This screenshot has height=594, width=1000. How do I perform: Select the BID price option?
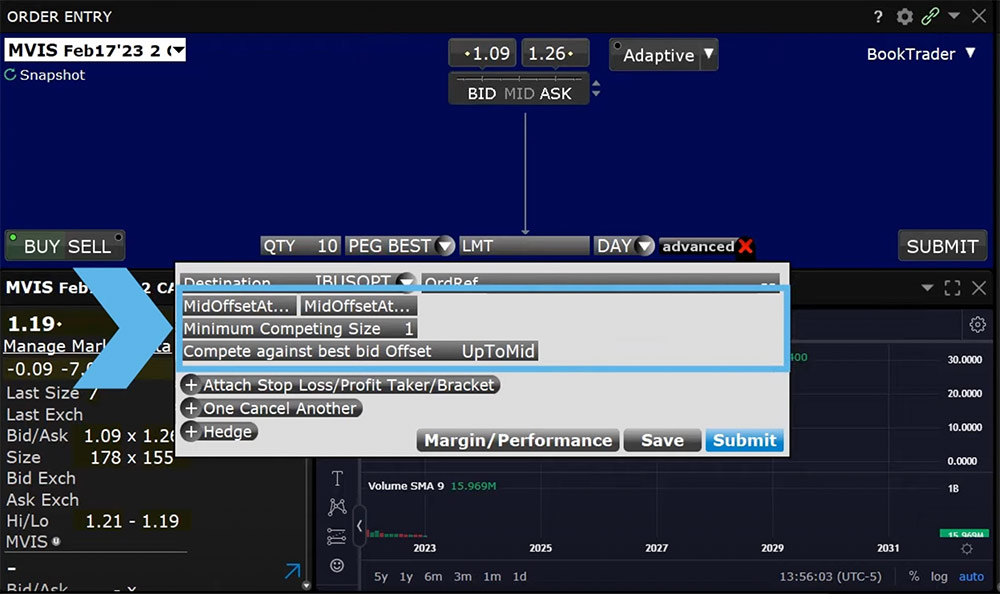(x=482, y=94)
